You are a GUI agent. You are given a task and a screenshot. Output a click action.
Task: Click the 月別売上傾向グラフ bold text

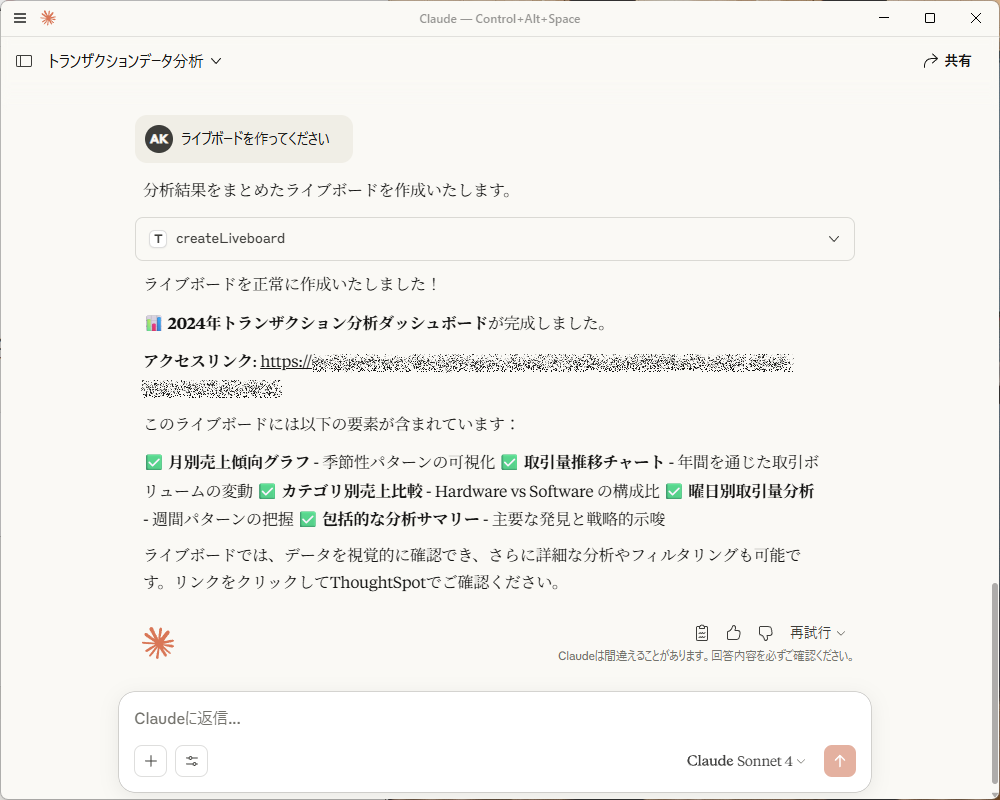239,462
